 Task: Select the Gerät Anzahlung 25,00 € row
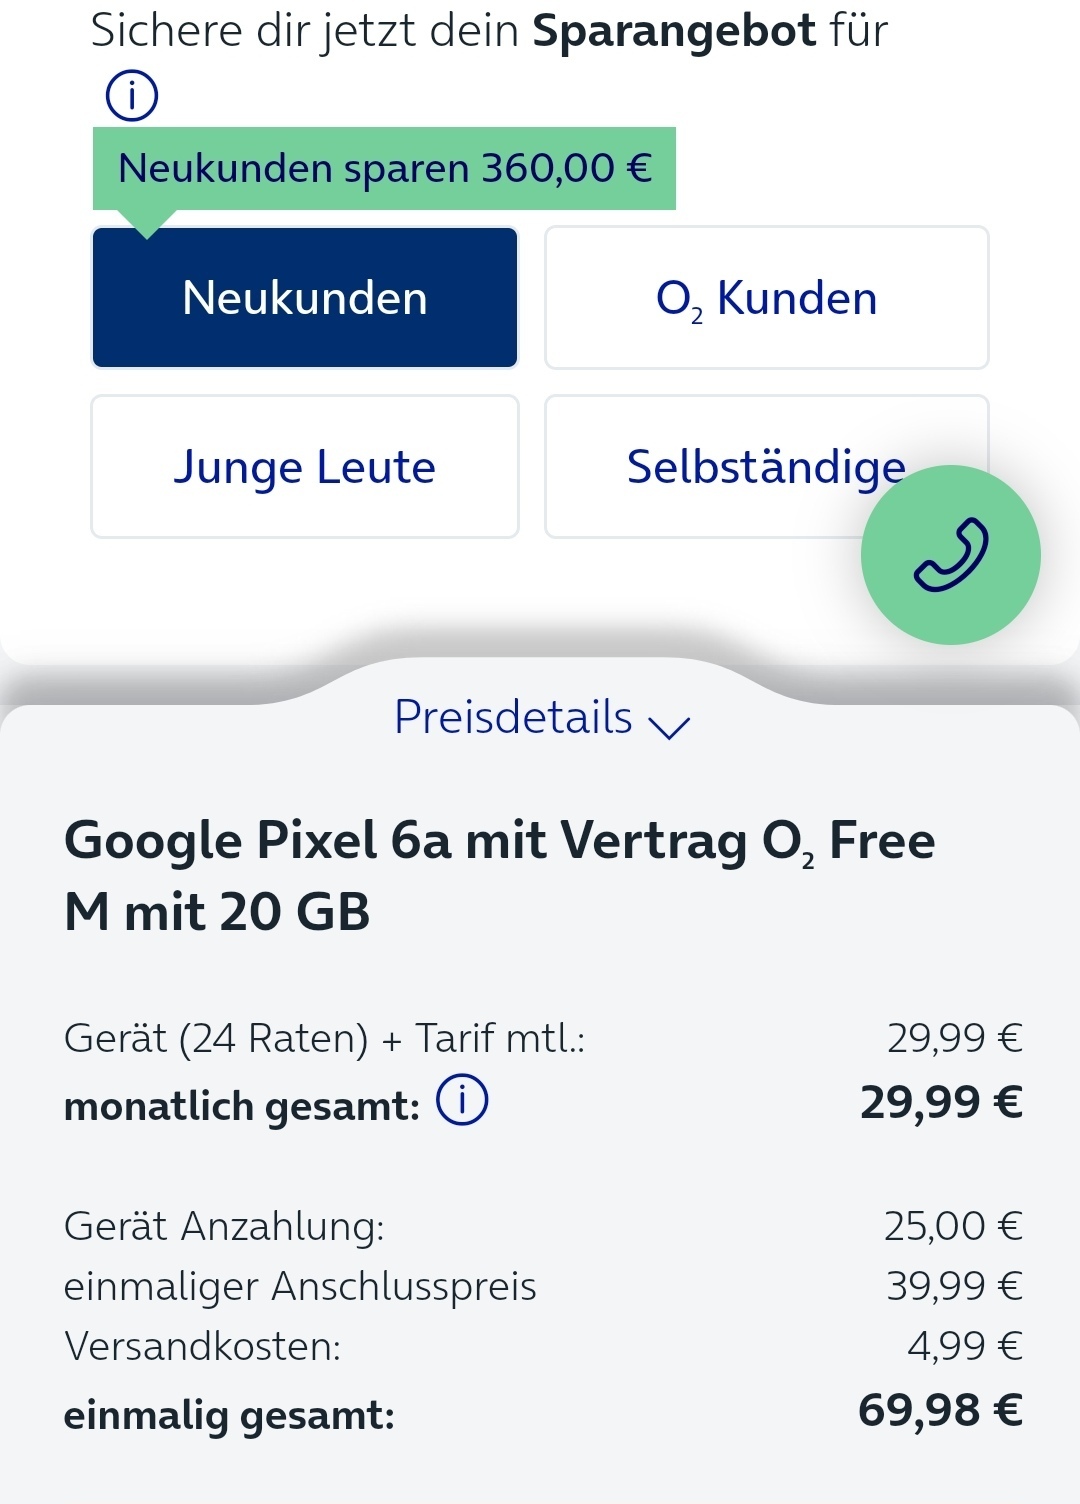543,1226
